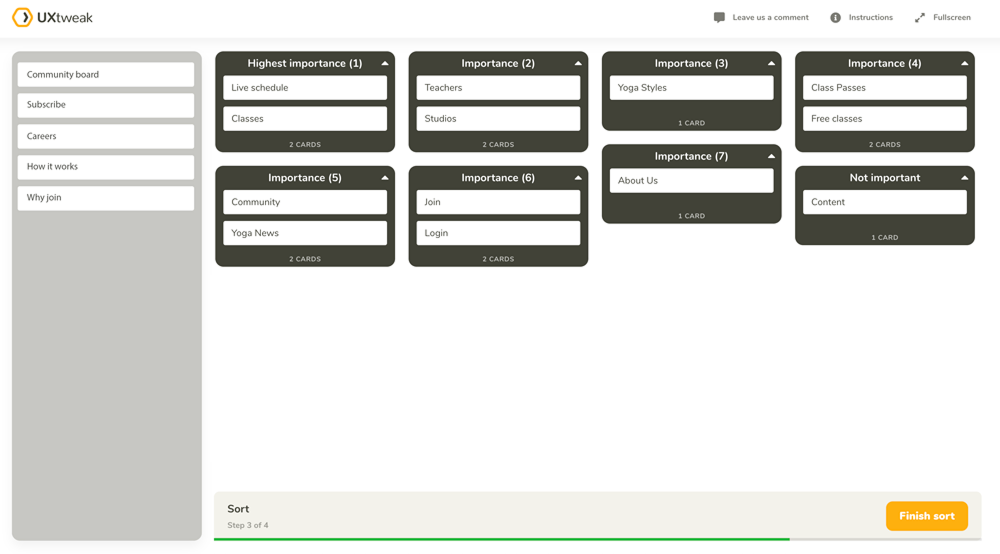This screenshot has height=554, width=1000.
Task: Collapse the Not important category arrow
Action: pos(964,178)
